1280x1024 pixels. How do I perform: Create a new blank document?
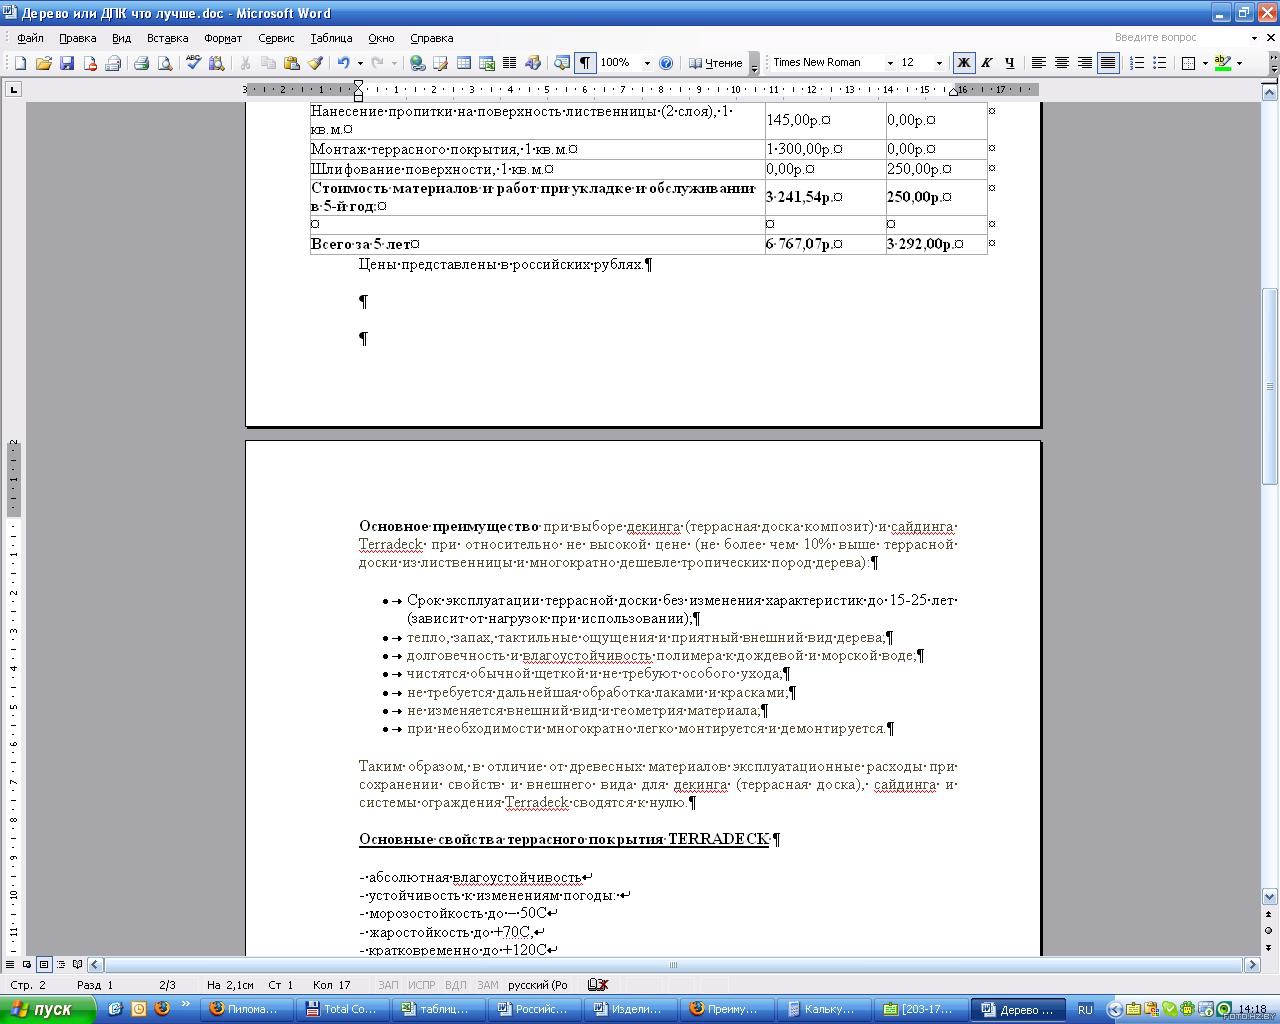point(20,63)
